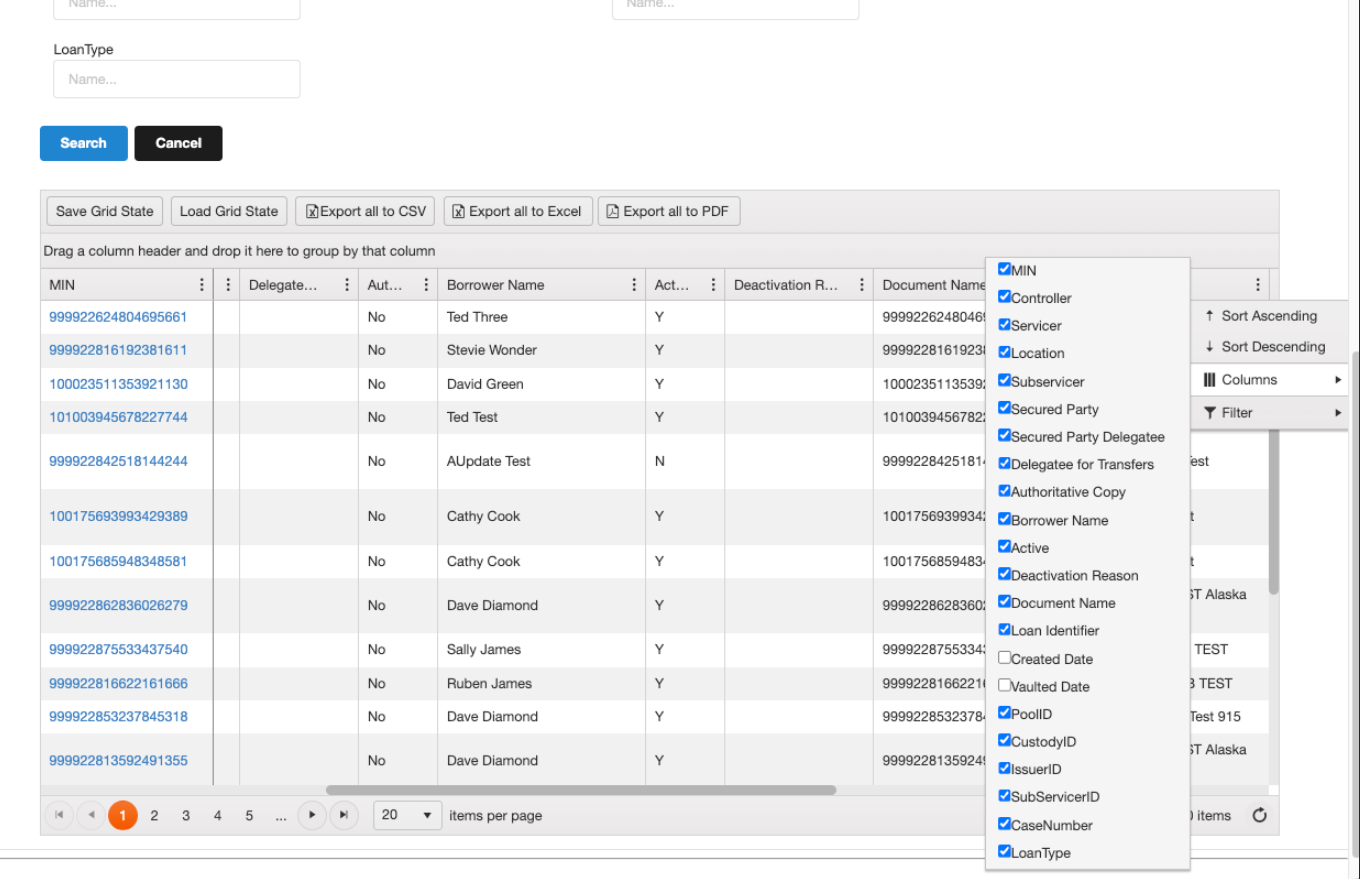This screenshot has height=879, width=1360.
Task: Uncheck the Controller column checkbox
Action: (1005, 297)
